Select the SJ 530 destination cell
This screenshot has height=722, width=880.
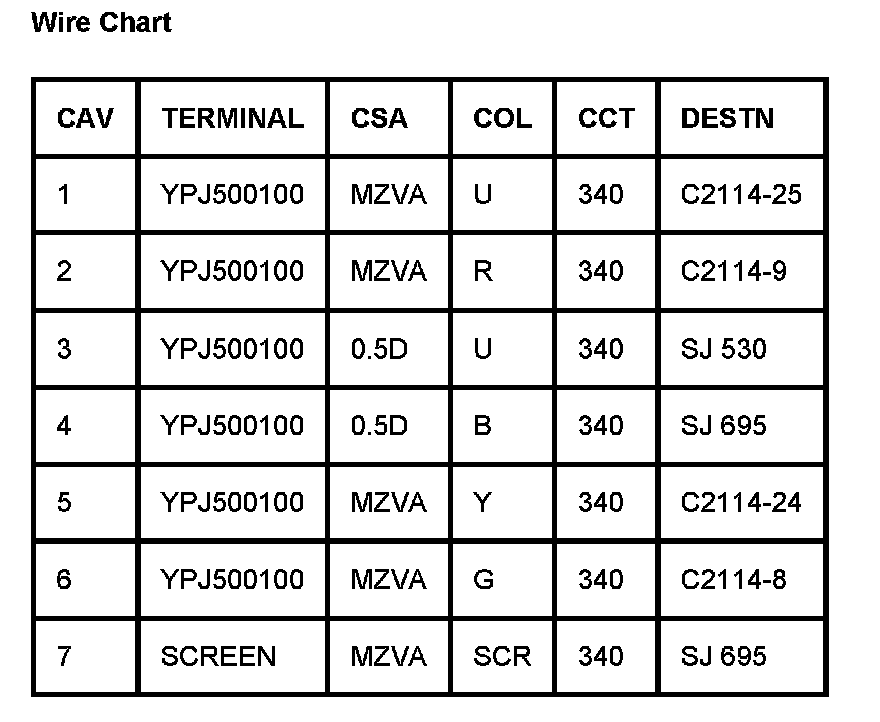[x=723, y=349]
